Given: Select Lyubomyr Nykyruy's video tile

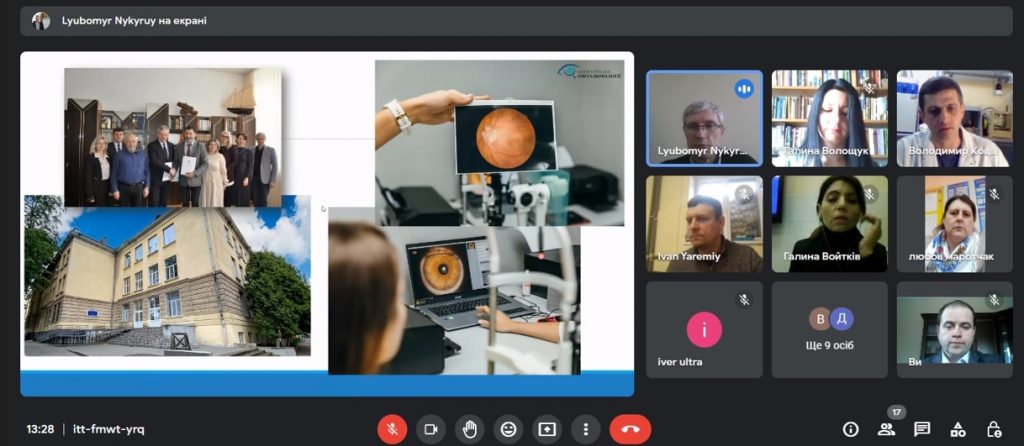Looking at the screenshot, I should click(704, 118).
